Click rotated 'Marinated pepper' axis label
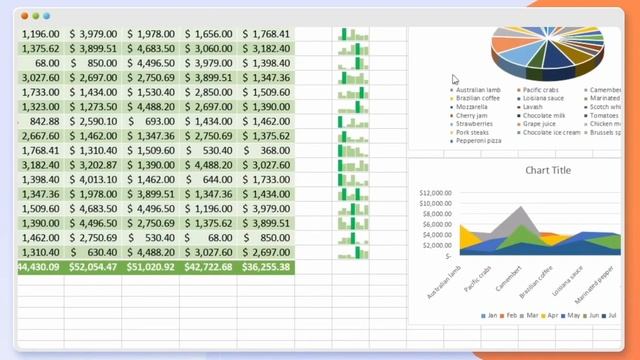This screenshot has width=640, height=360. [x=594, y=284]
